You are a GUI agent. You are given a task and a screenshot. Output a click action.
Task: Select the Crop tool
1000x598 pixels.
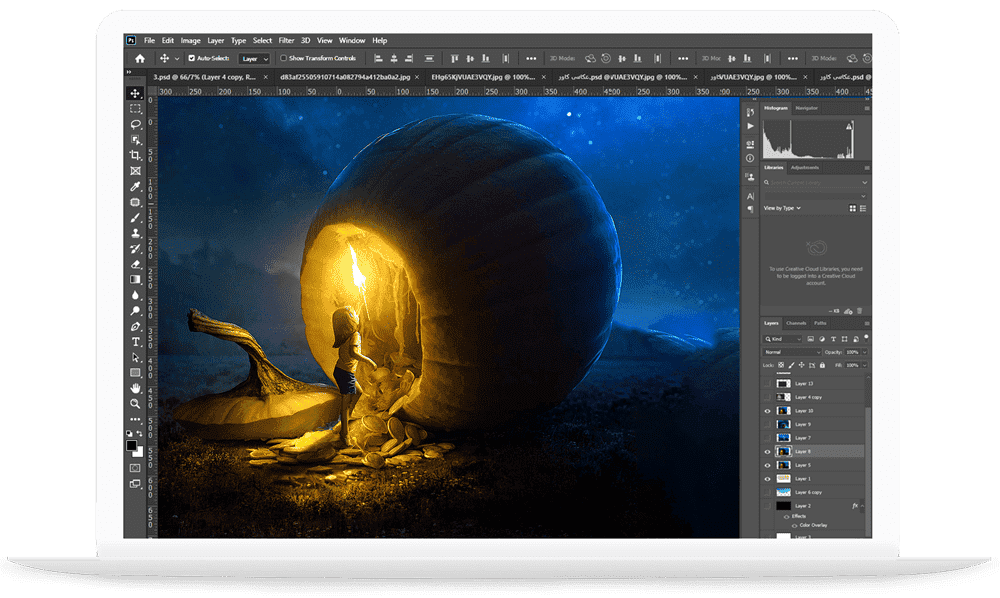pyautogui.click(x=135, y=156)
